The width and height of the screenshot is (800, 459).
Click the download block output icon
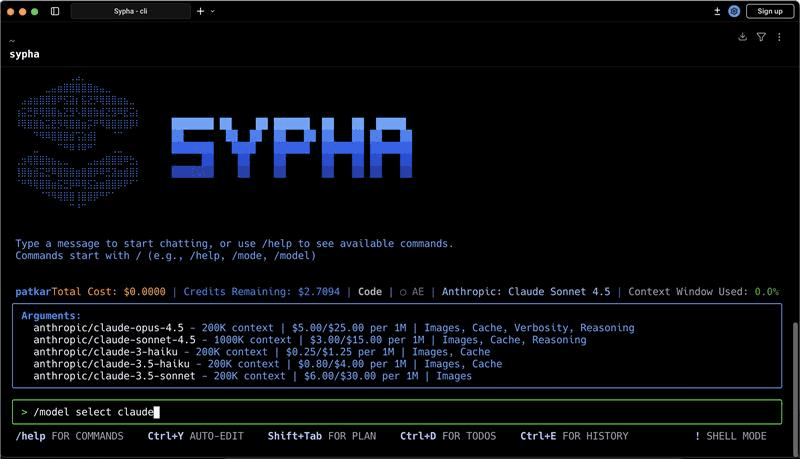742,37
